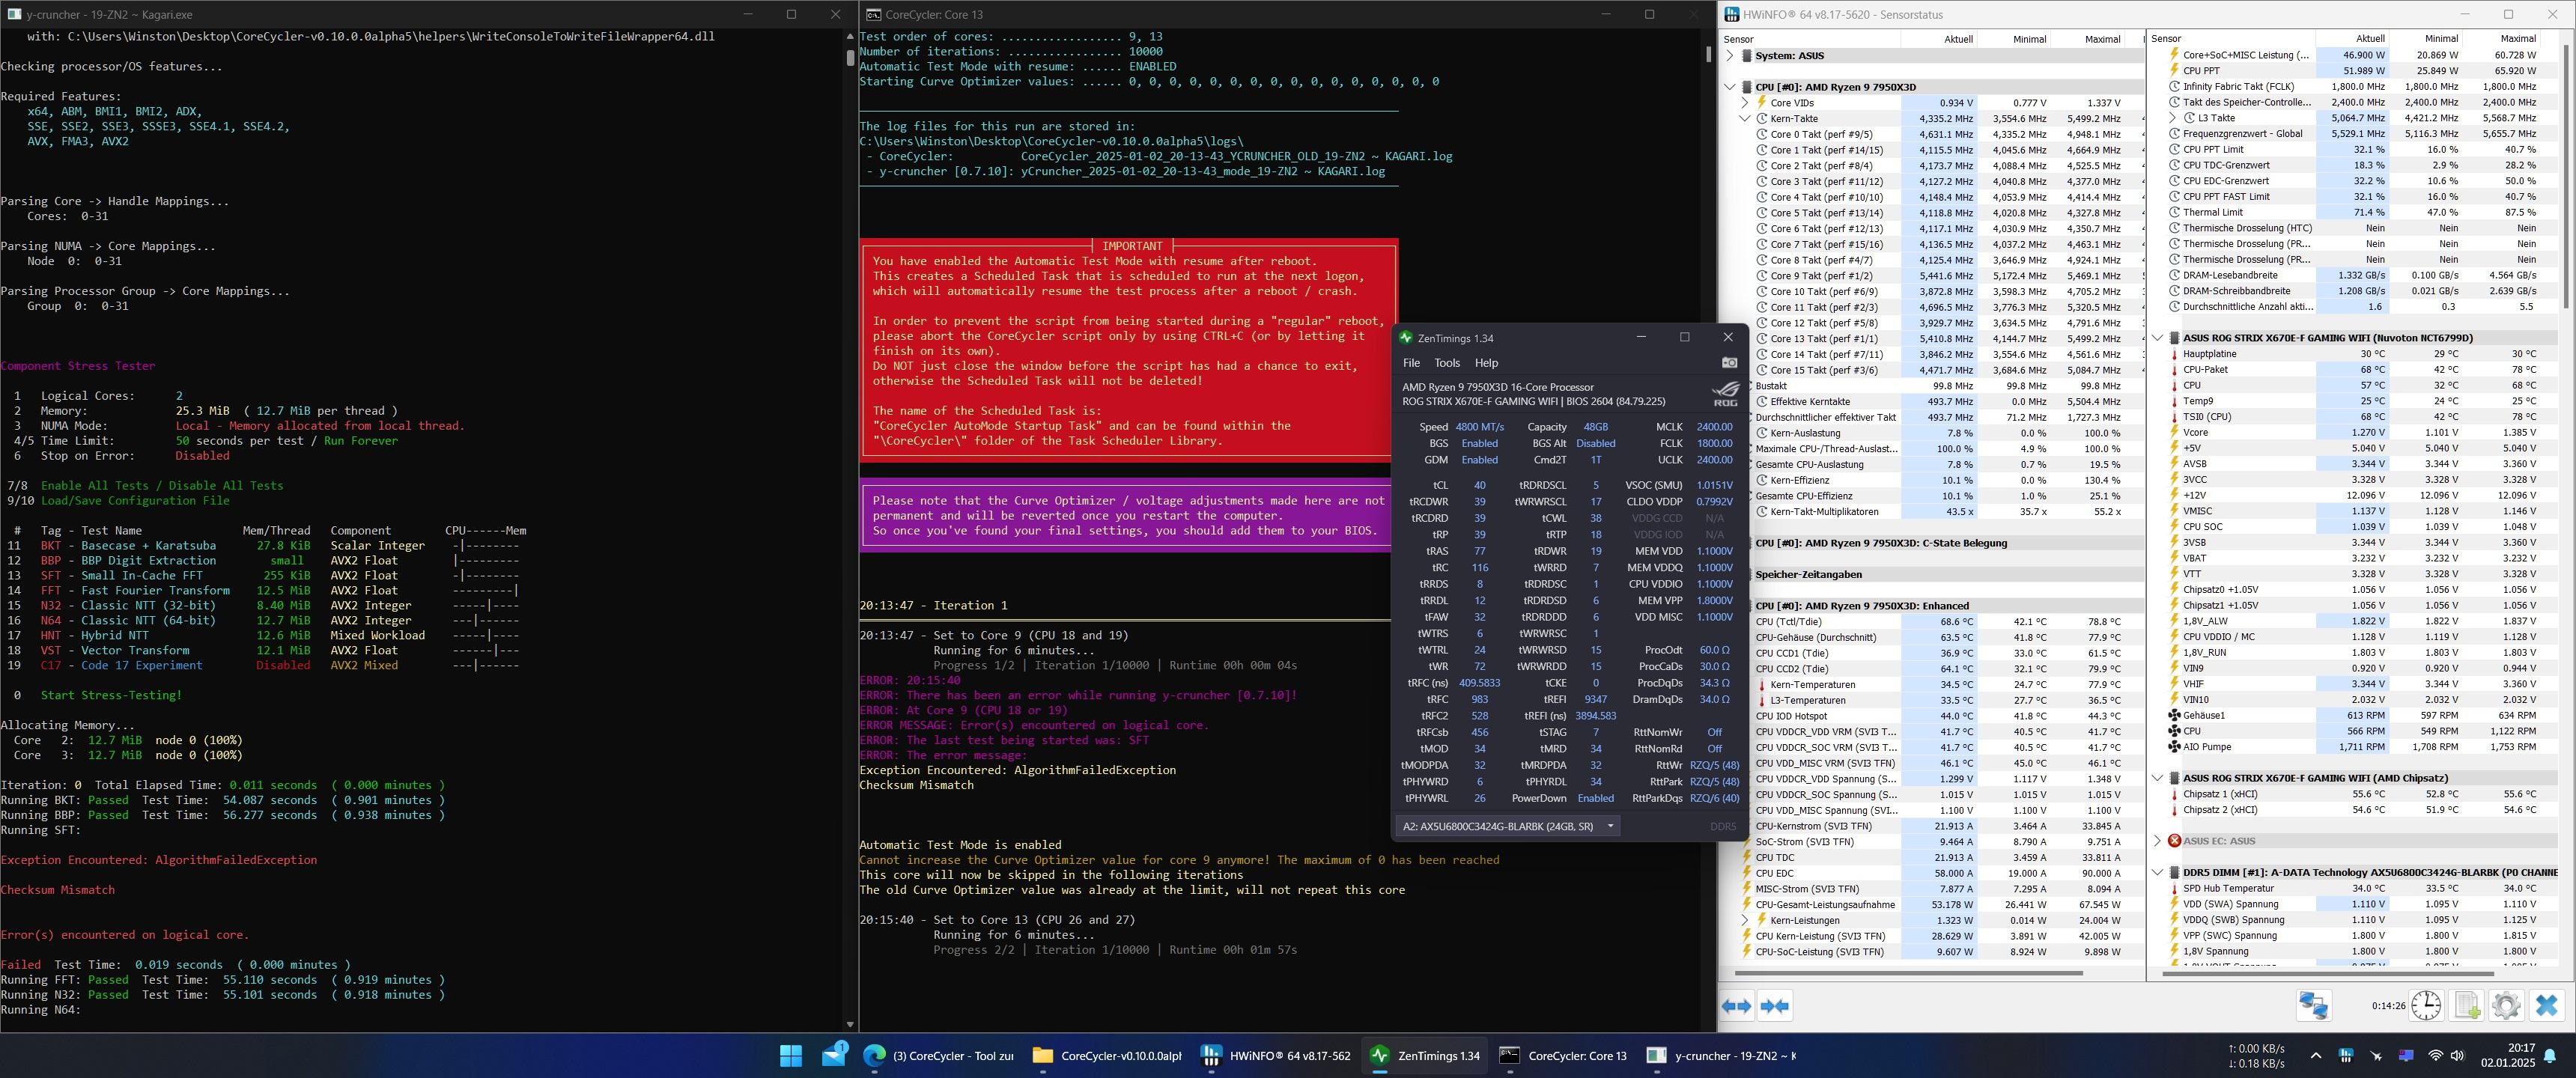Start HWiNFO logging with document plus icon
2576x1078 pixels.
(x=2467, y=1005)
